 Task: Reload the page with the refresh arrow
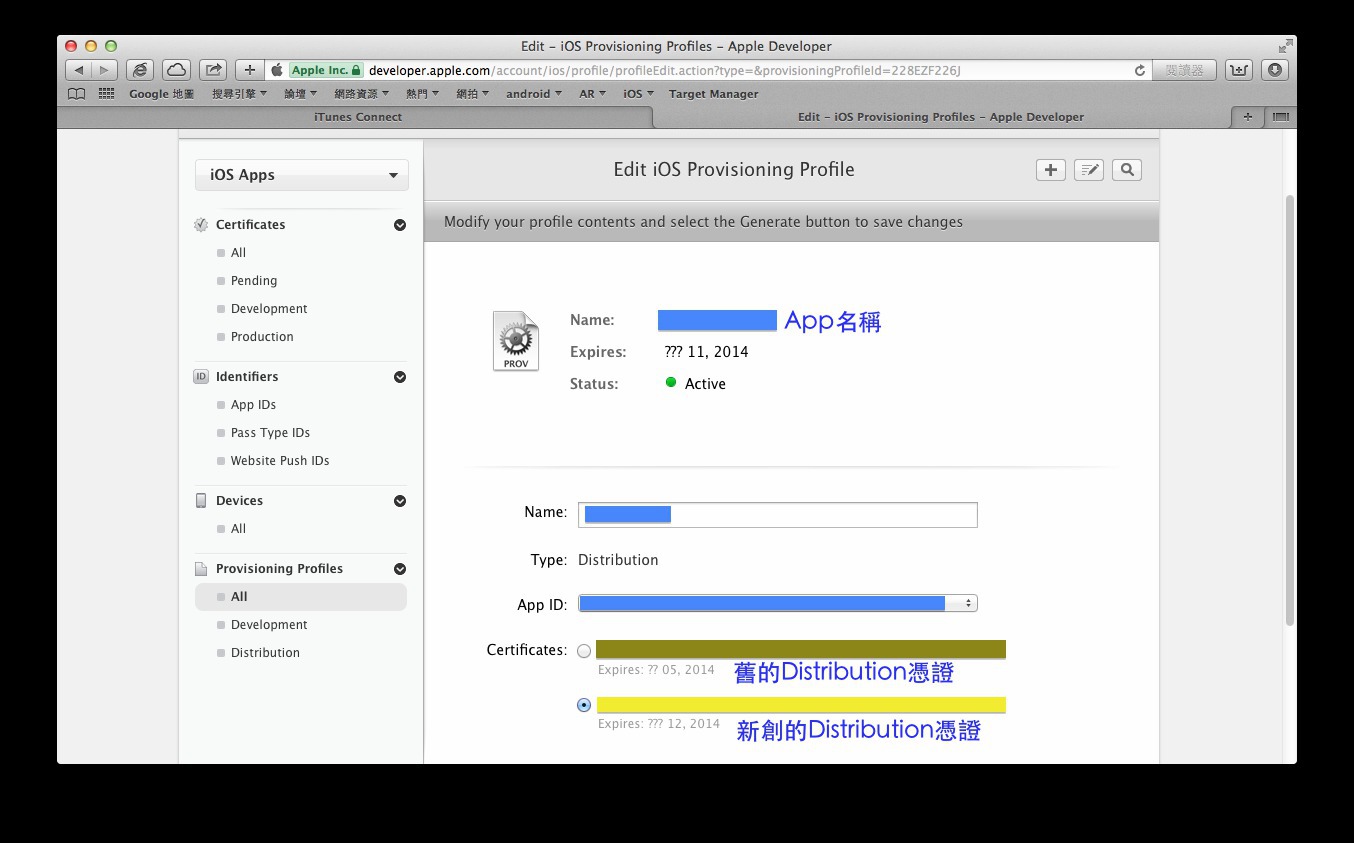pos(1139,71)
